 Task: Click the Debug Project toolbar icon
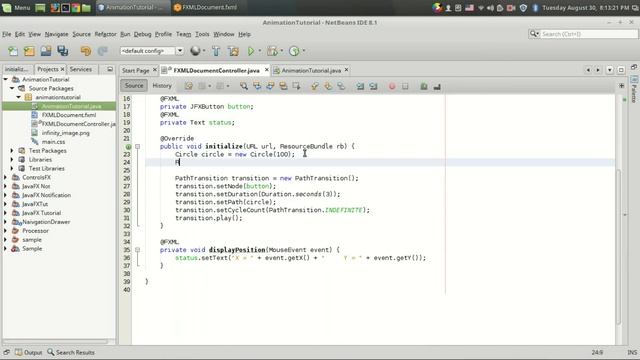click(x=272, y=51)
